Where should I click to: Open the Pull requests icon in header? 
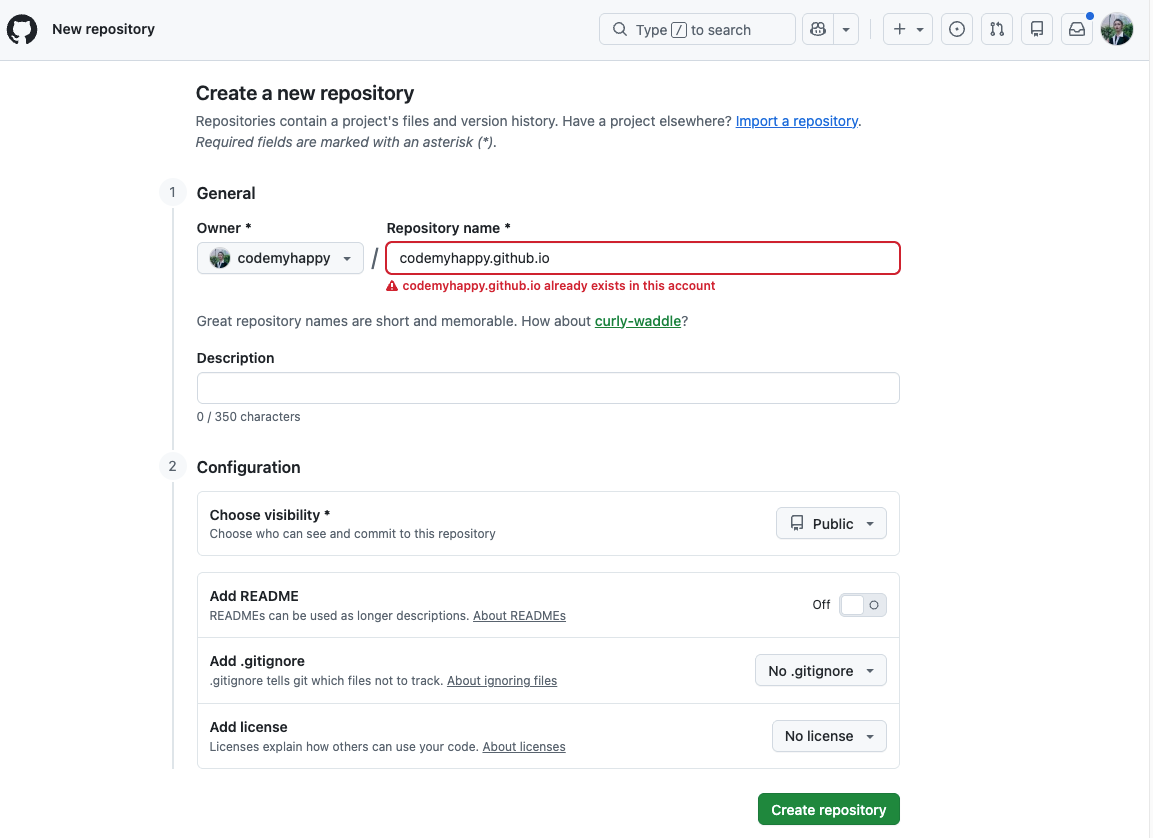(x=996, y=29)
